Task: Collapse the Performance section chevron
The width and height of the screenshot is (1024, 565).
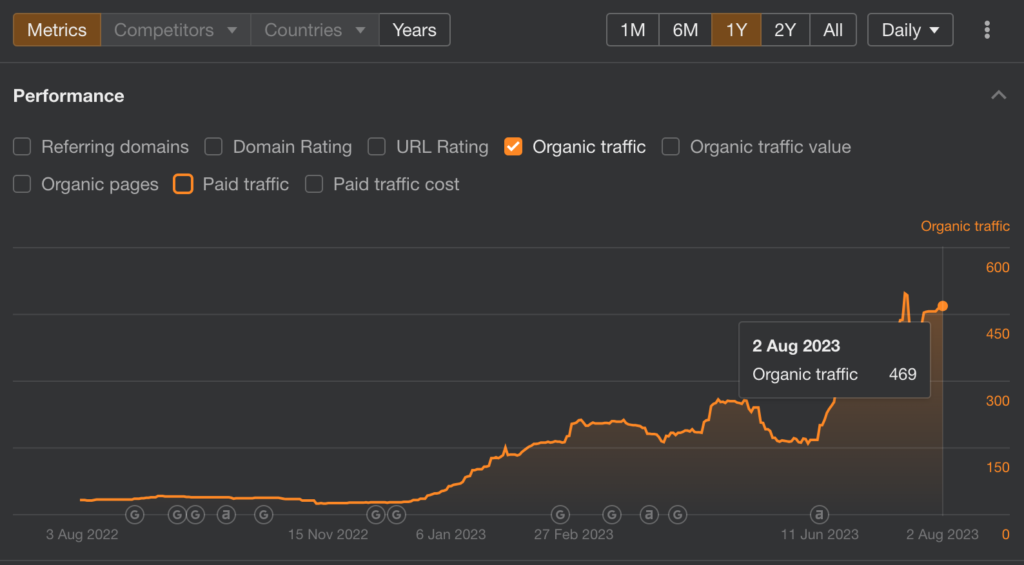Action: [999, 95]
